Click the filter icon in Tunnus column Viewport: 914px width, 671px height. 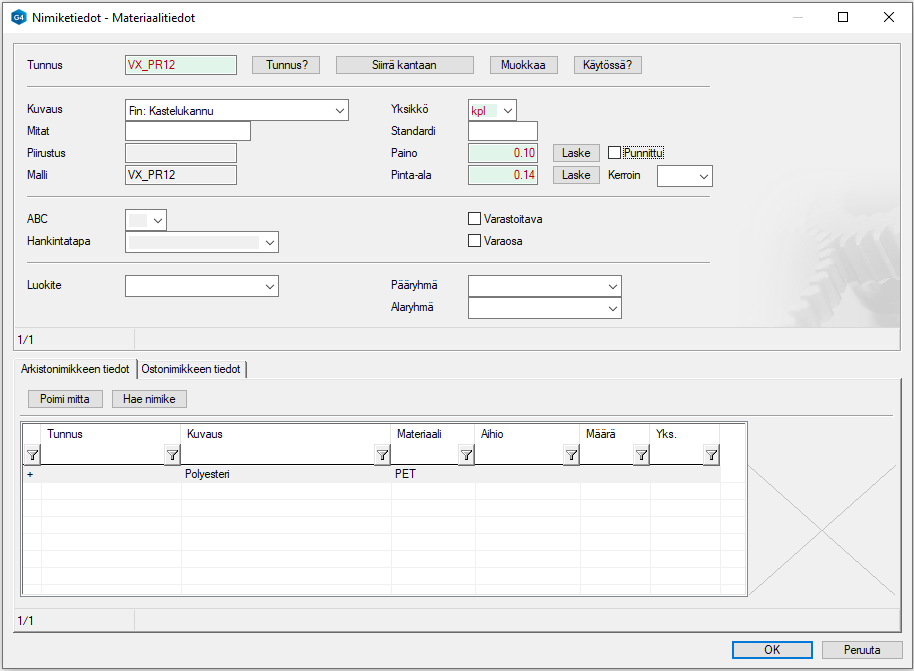click(x=171, y=455)
